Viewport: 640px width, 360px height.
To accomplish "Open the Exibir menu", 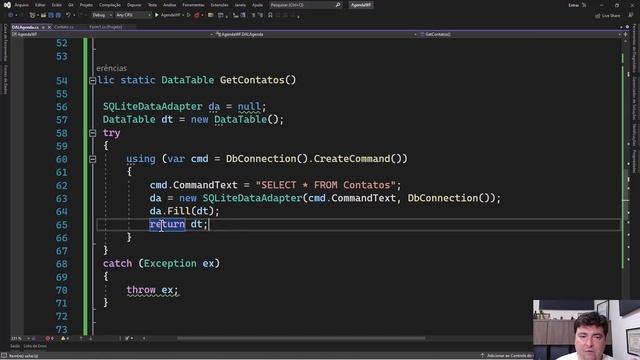I will point(57,5).
